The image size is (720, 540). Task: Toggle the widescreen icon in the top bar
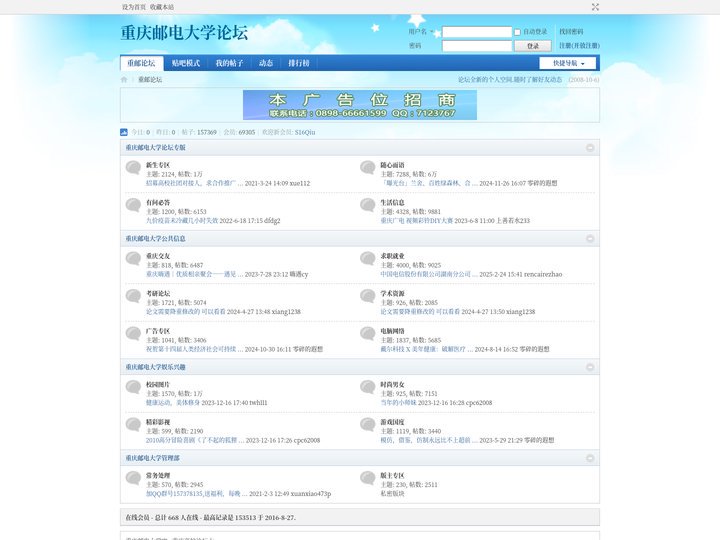595,7
